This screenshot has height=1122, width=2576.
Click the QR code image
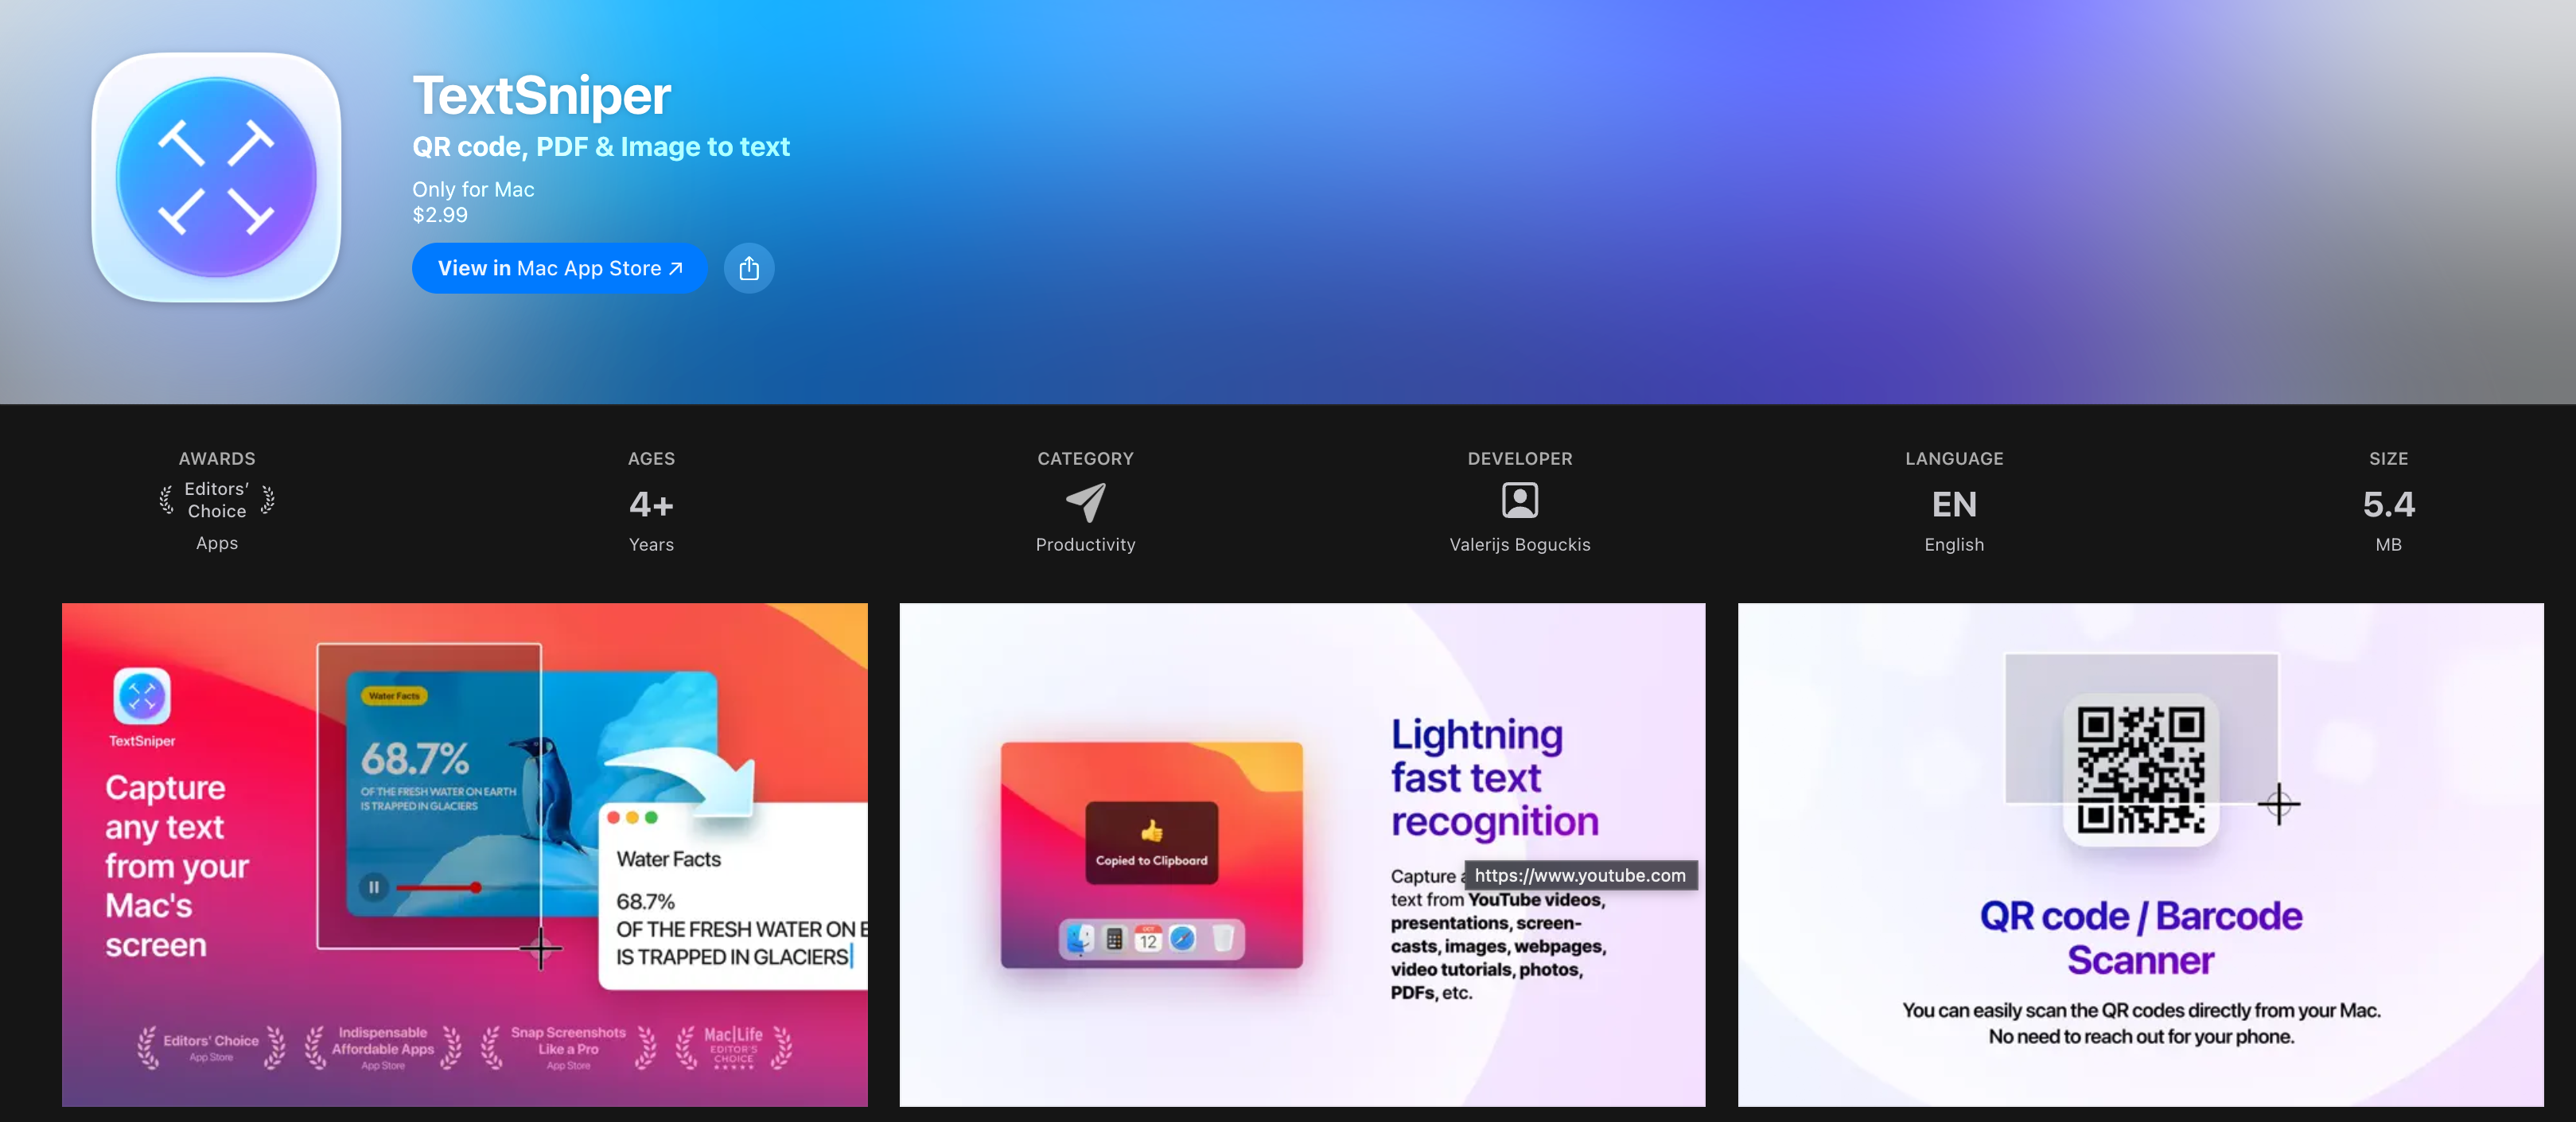2140,769
